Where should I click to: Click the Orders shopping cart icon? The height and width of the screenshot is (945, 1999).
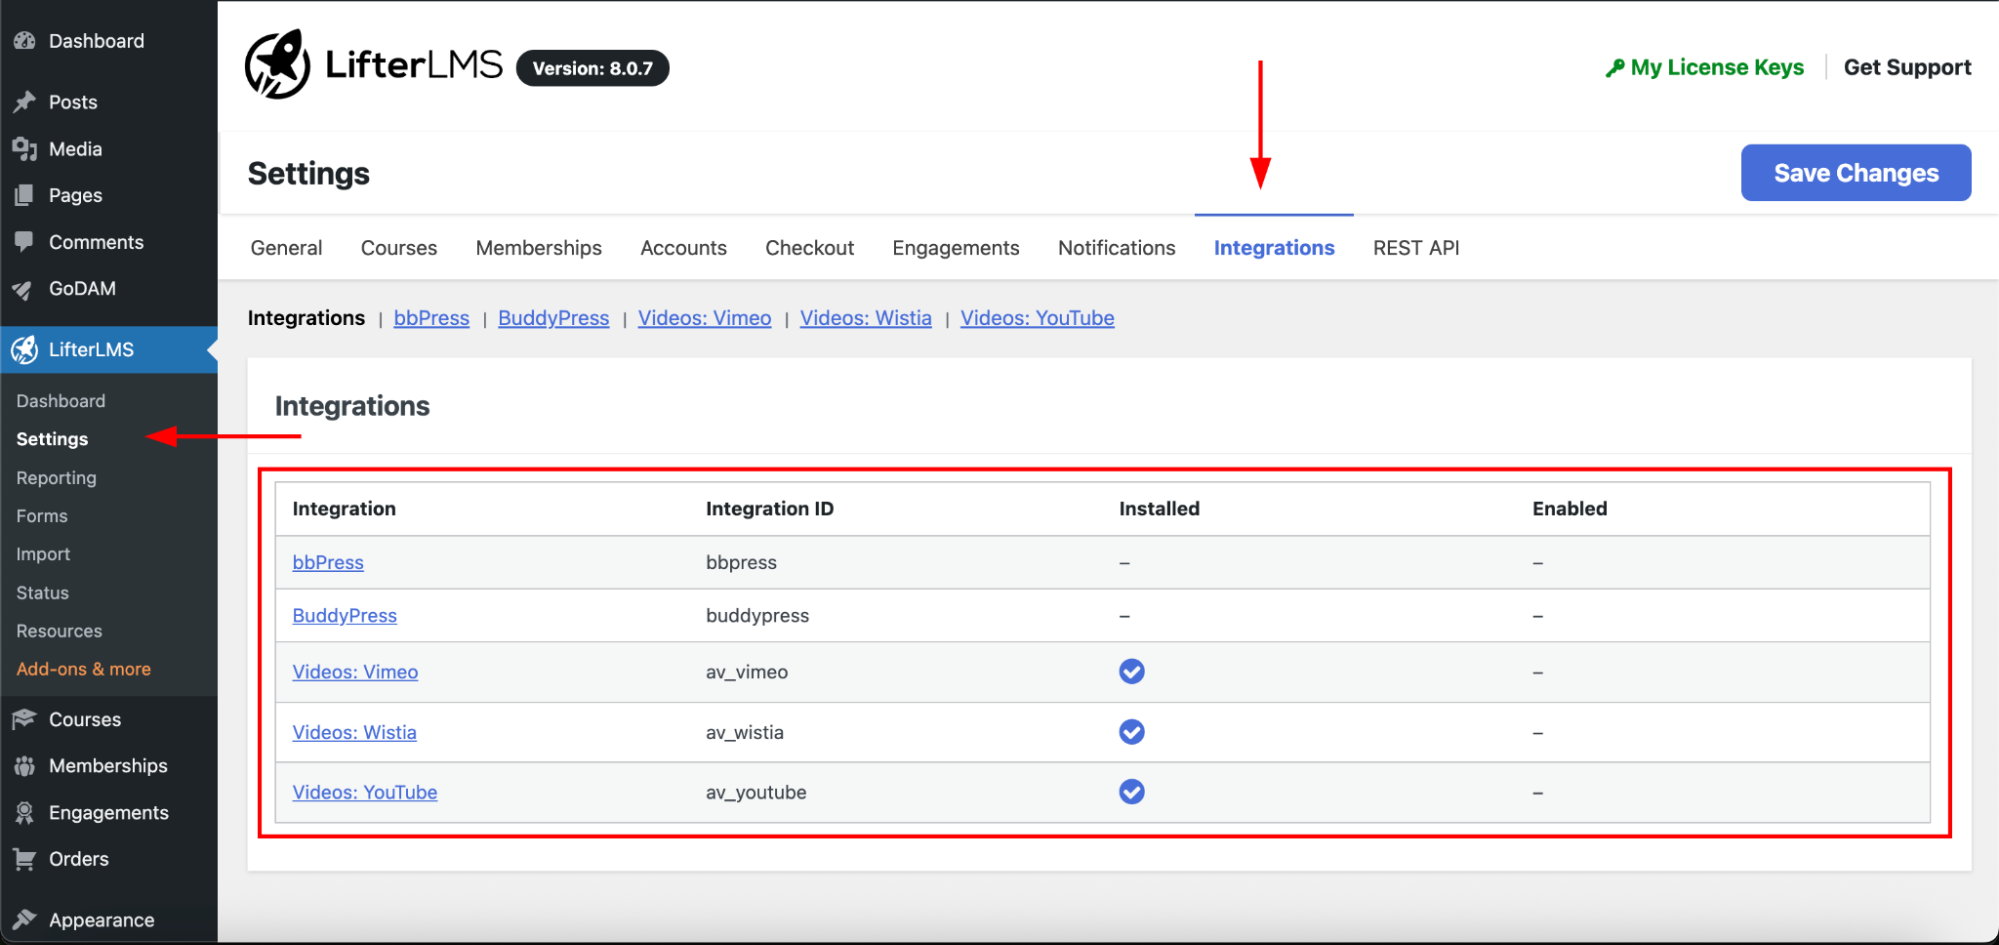coord(24,859)
